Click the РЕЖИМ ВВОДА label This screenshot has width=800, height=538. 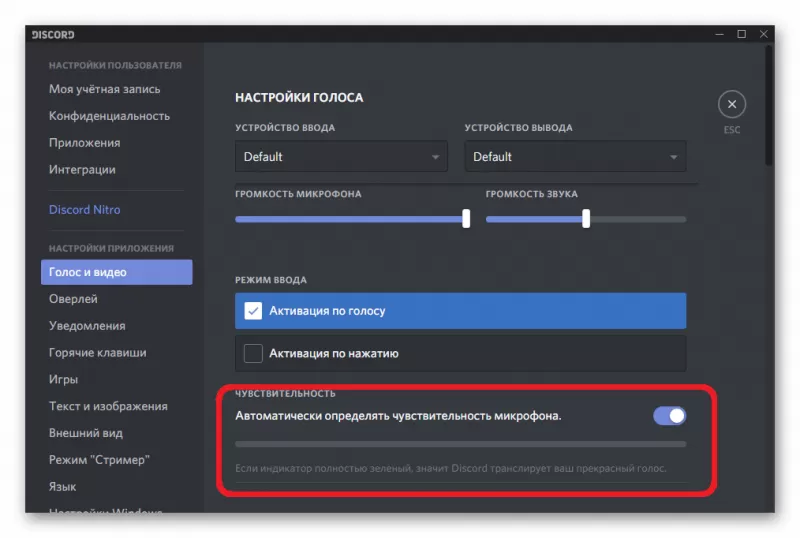(271, 280)
